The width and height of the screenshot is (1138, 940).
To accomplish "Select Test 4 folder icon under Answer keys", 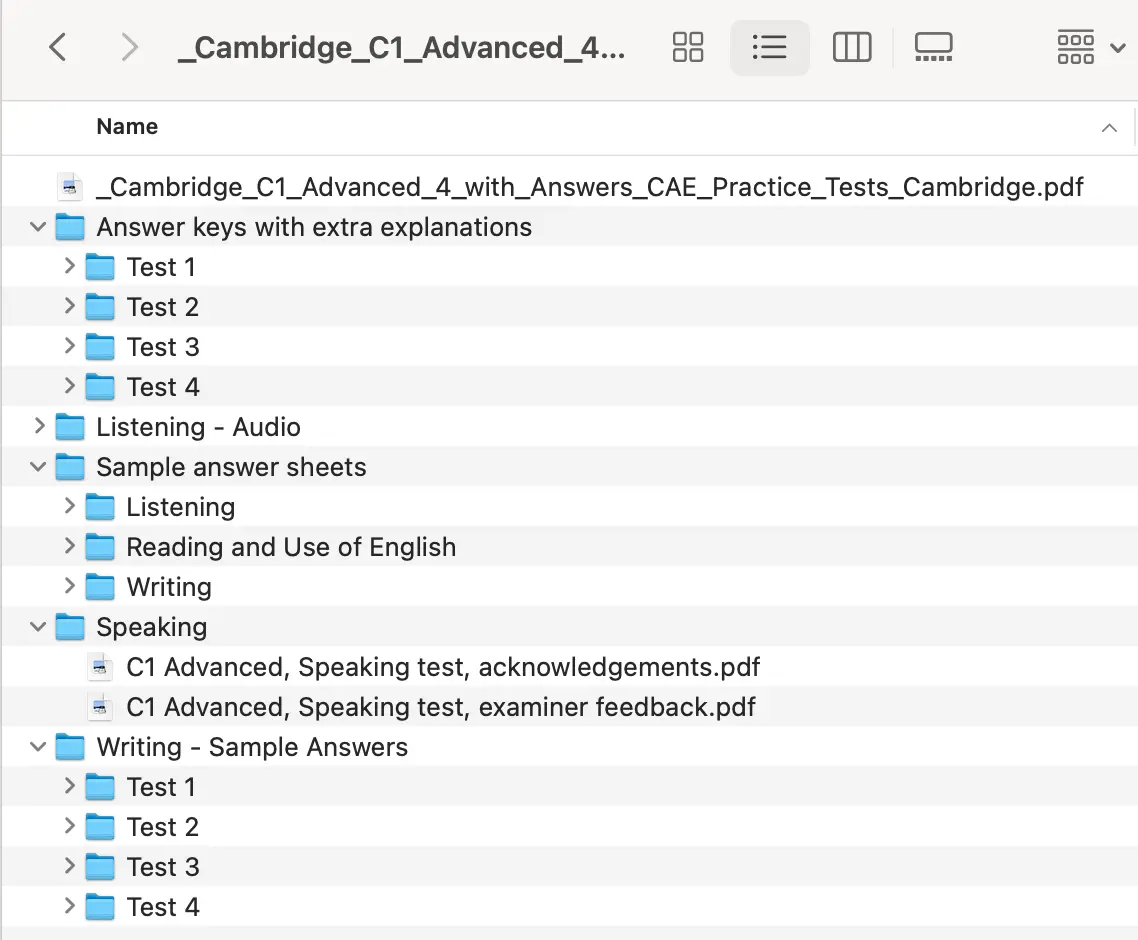I will 100,386.
